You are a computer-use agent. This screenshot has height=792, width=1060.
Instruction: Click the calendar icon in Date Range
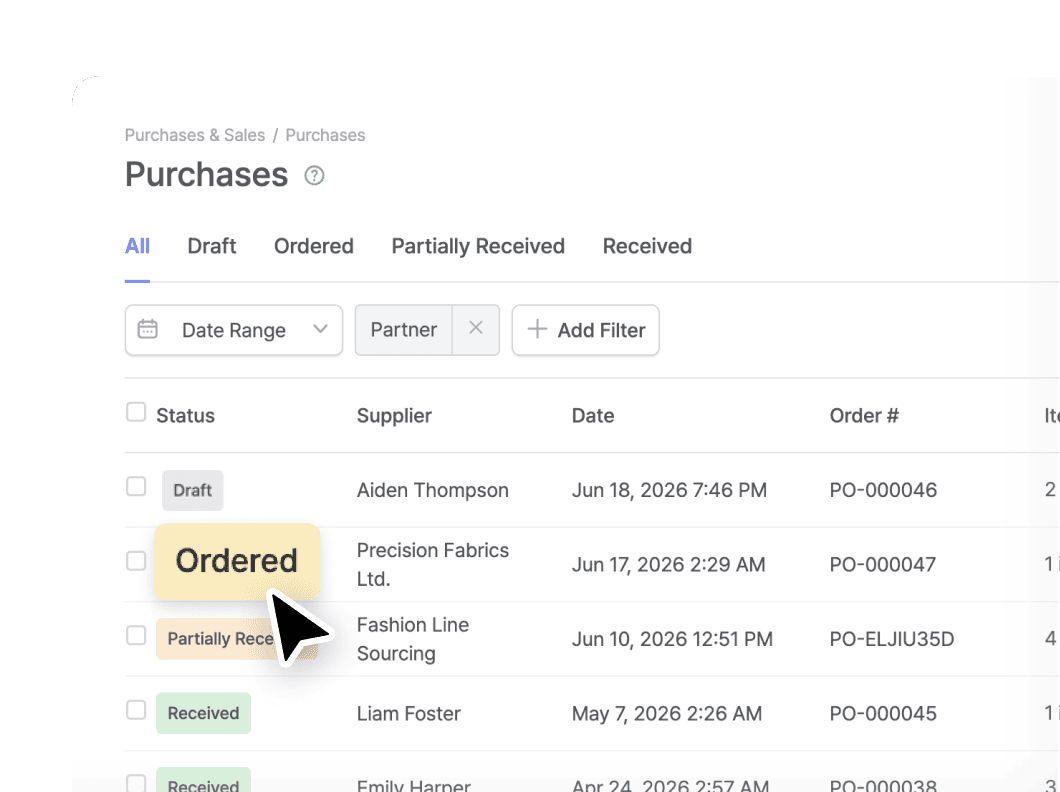pos(147,329)
